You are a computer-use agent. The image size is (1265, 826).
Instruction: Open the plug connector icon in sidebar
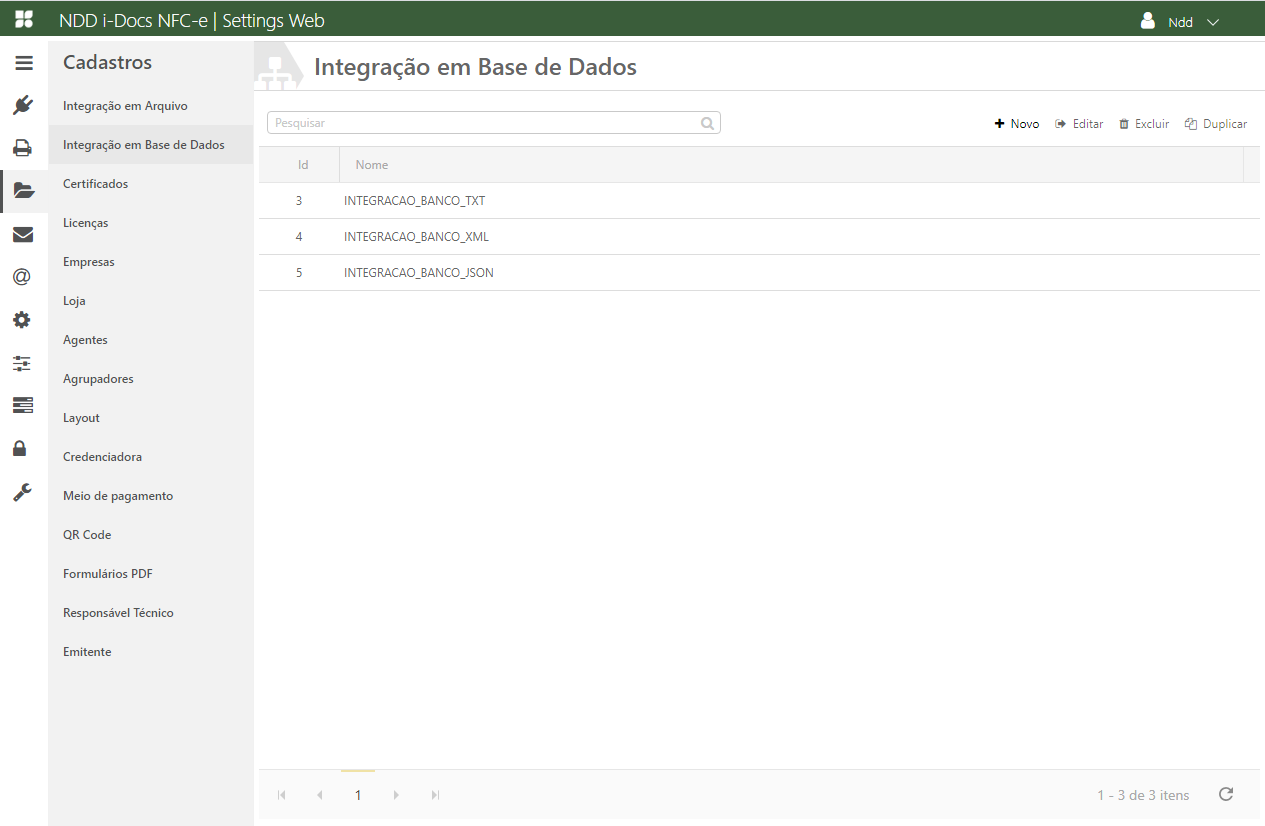click(x=23, y=105)
